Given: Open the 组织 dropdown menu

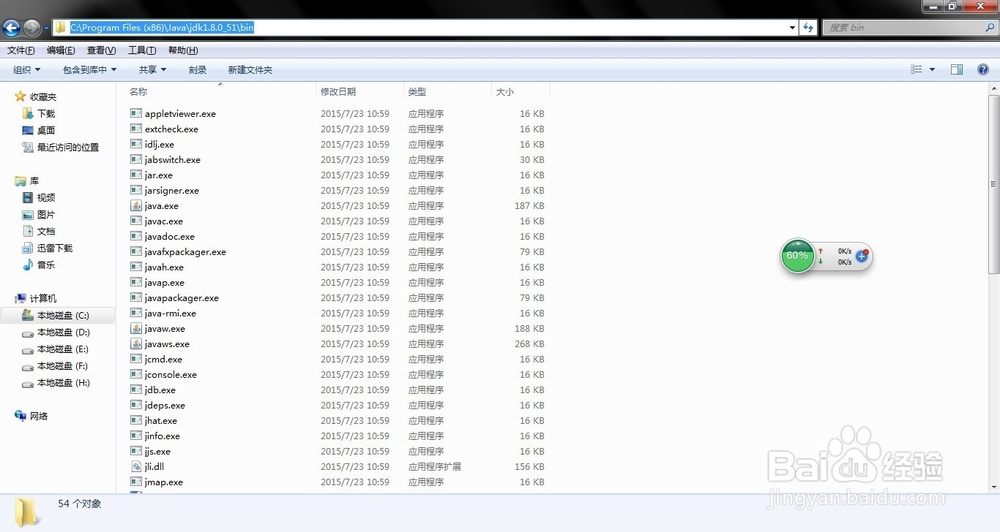Looking at the screenshot, I should tap(26, 70).
